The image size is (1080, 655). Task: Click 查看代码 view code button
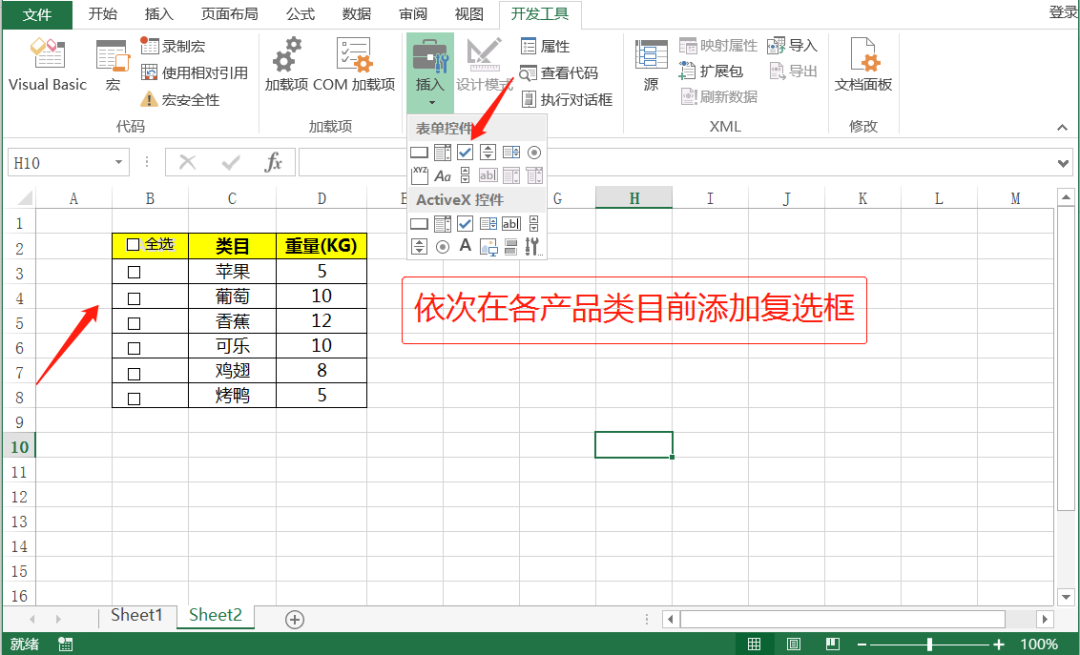[x=559, y=73]
